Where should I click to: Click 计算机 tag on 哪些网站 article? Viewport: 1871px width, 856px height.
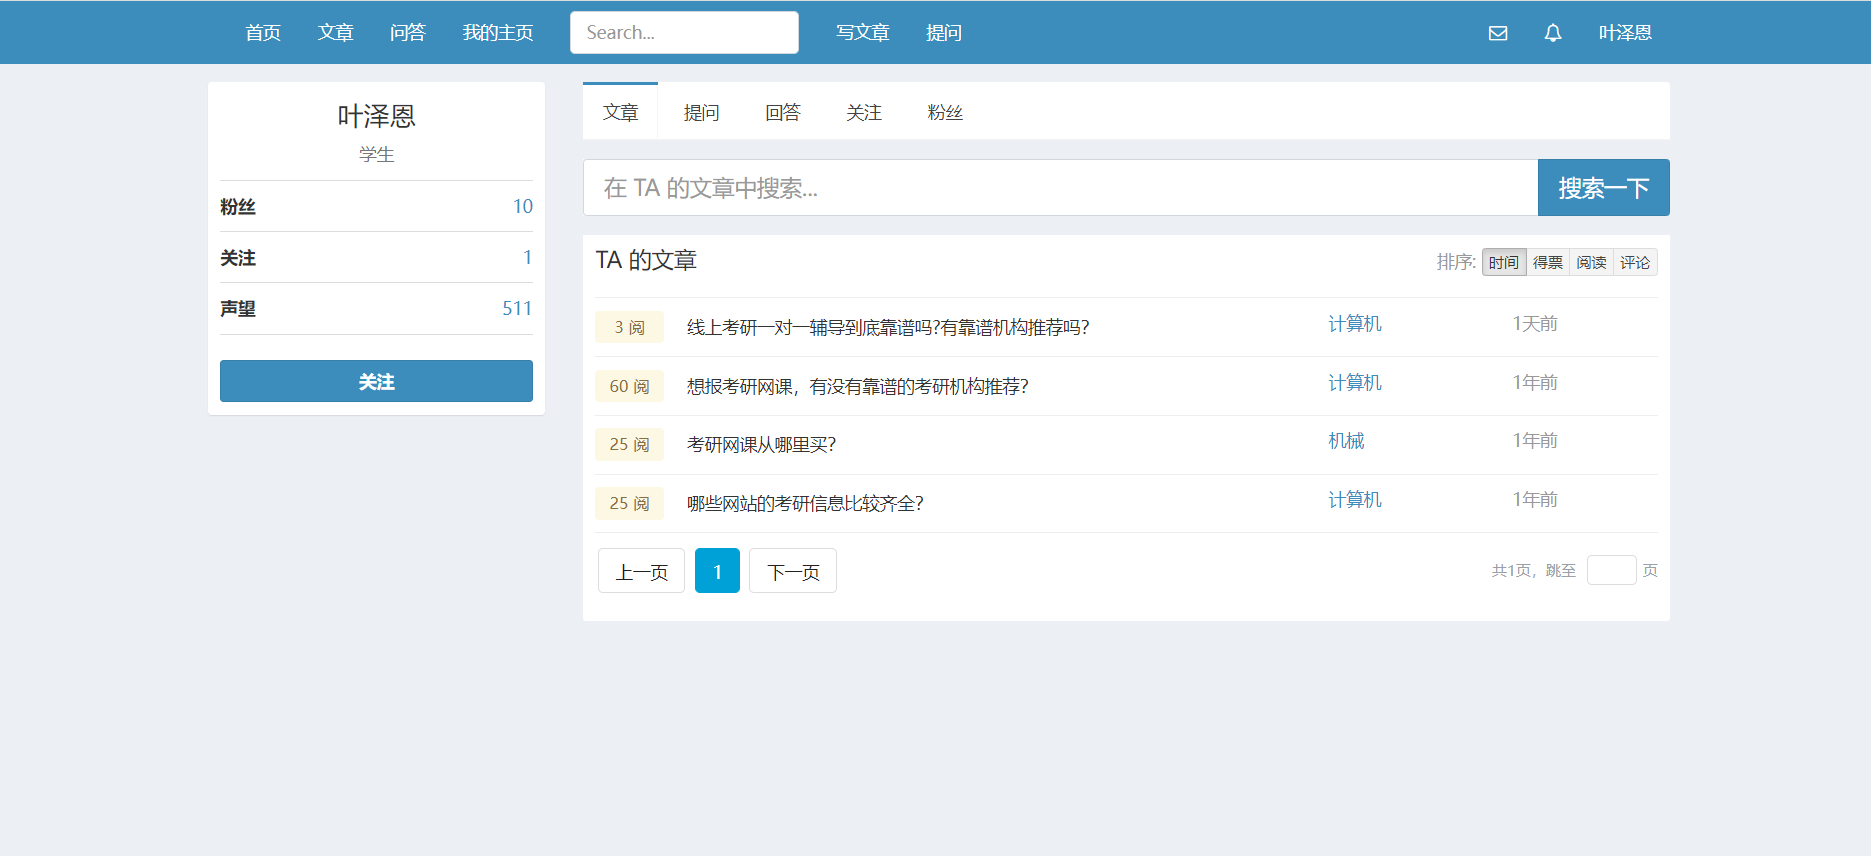pyautogui.click(x=1355, y=500)
